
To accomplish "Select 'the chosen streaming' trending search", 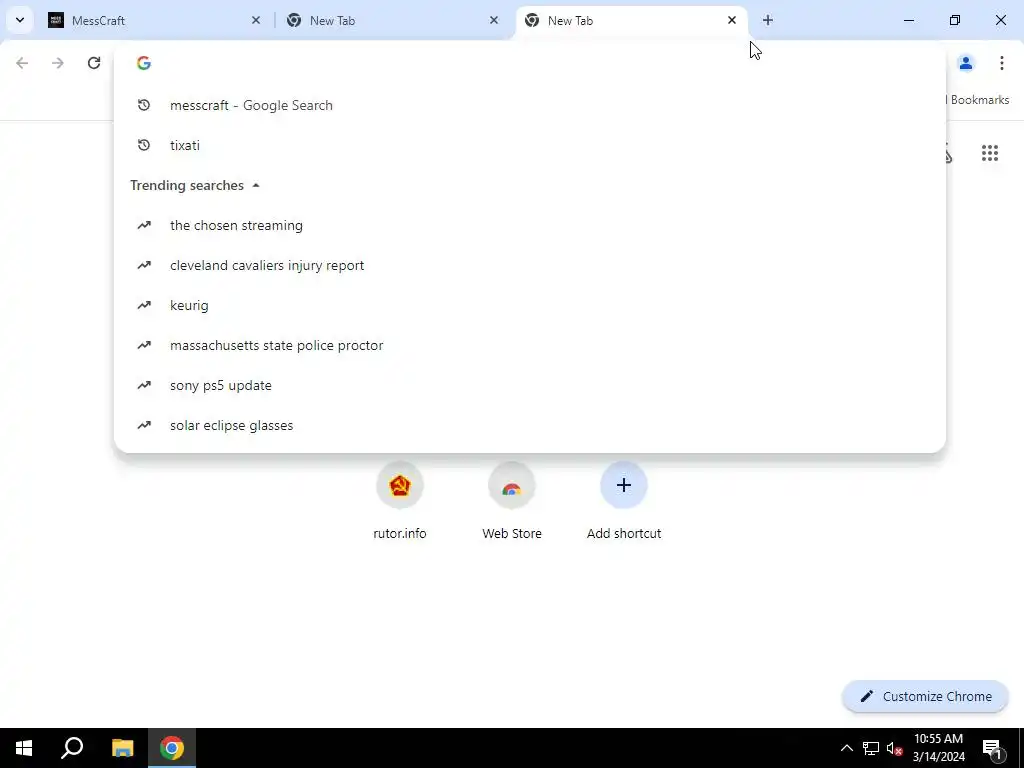I will pyautogui.click(x=530, y=225).
